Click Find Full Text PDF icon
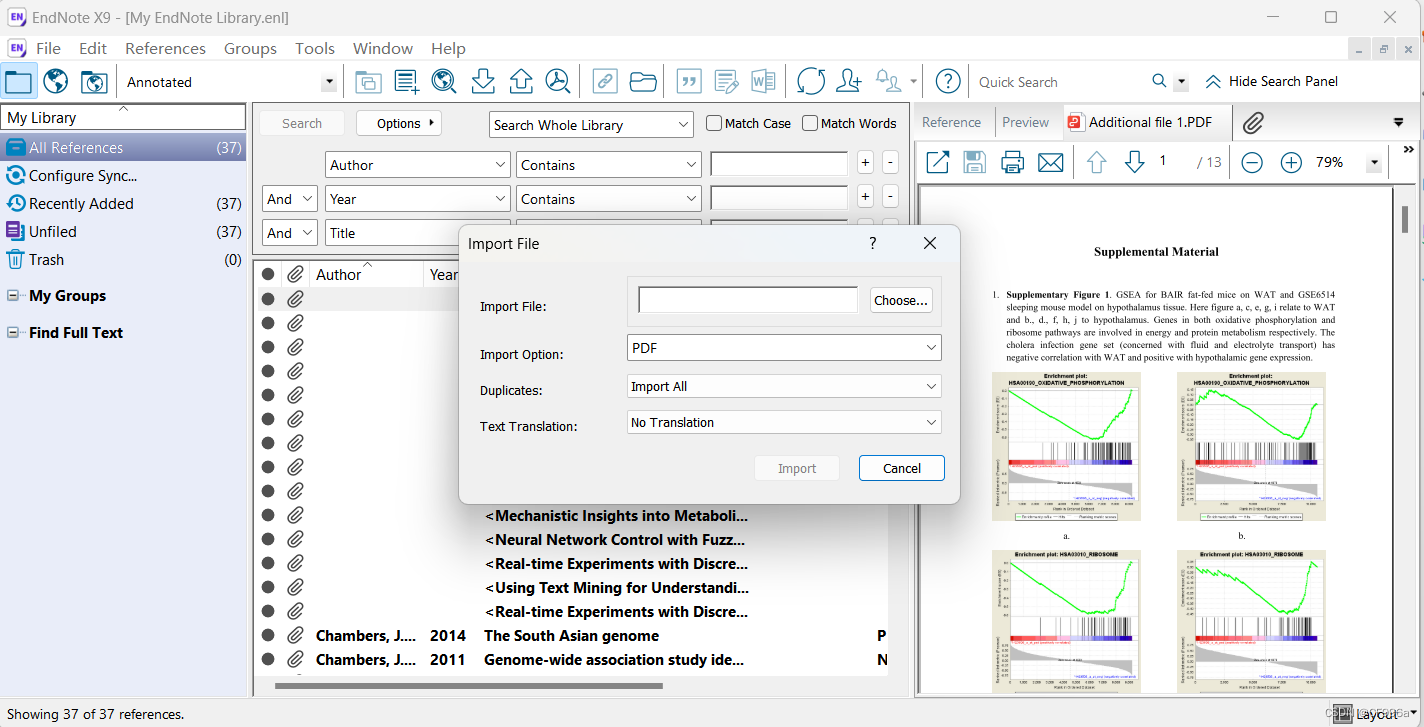The height and width of the screenshot is (727, 1424). tap(557, 82)
